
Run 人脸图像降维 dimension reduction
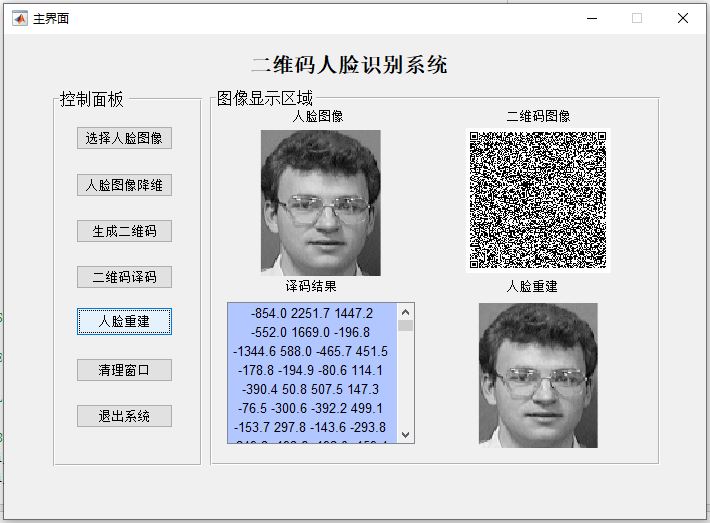point(124,185)
